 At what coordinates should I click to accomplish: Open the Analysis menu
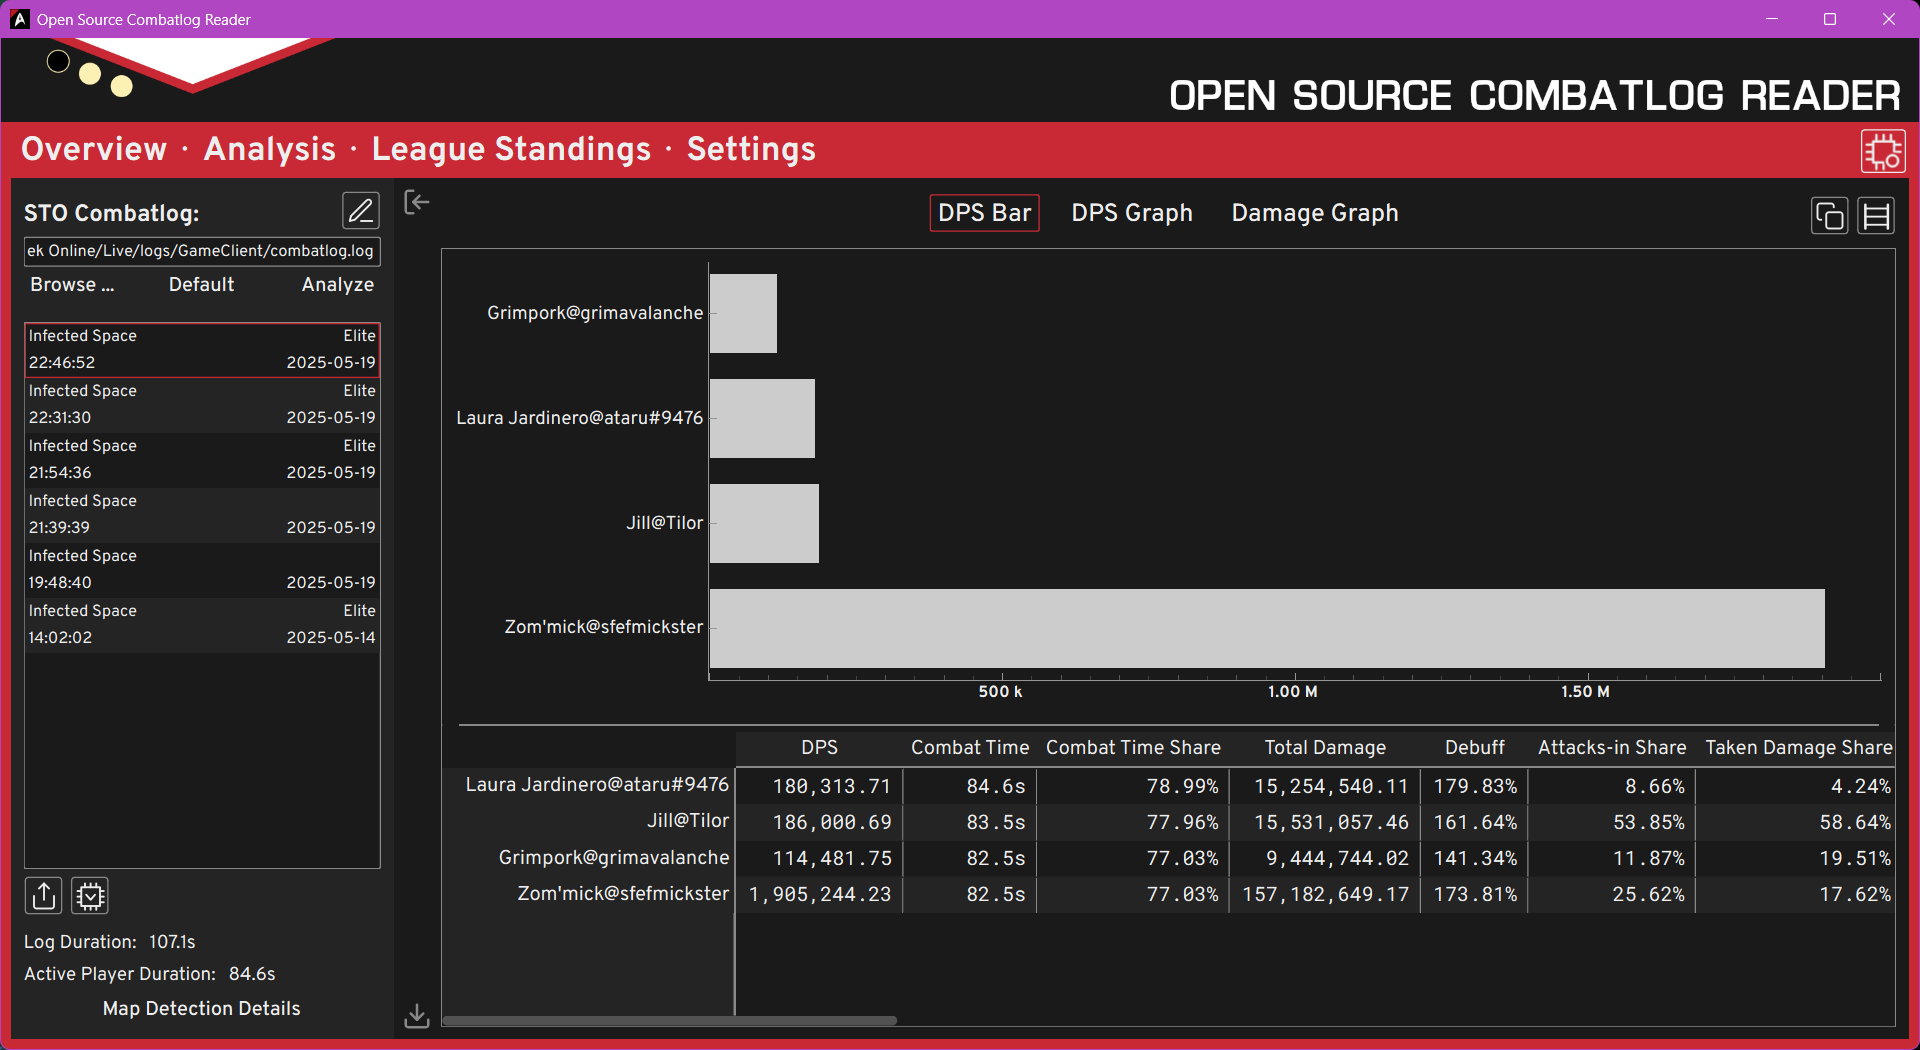click(x=269, y=149)
